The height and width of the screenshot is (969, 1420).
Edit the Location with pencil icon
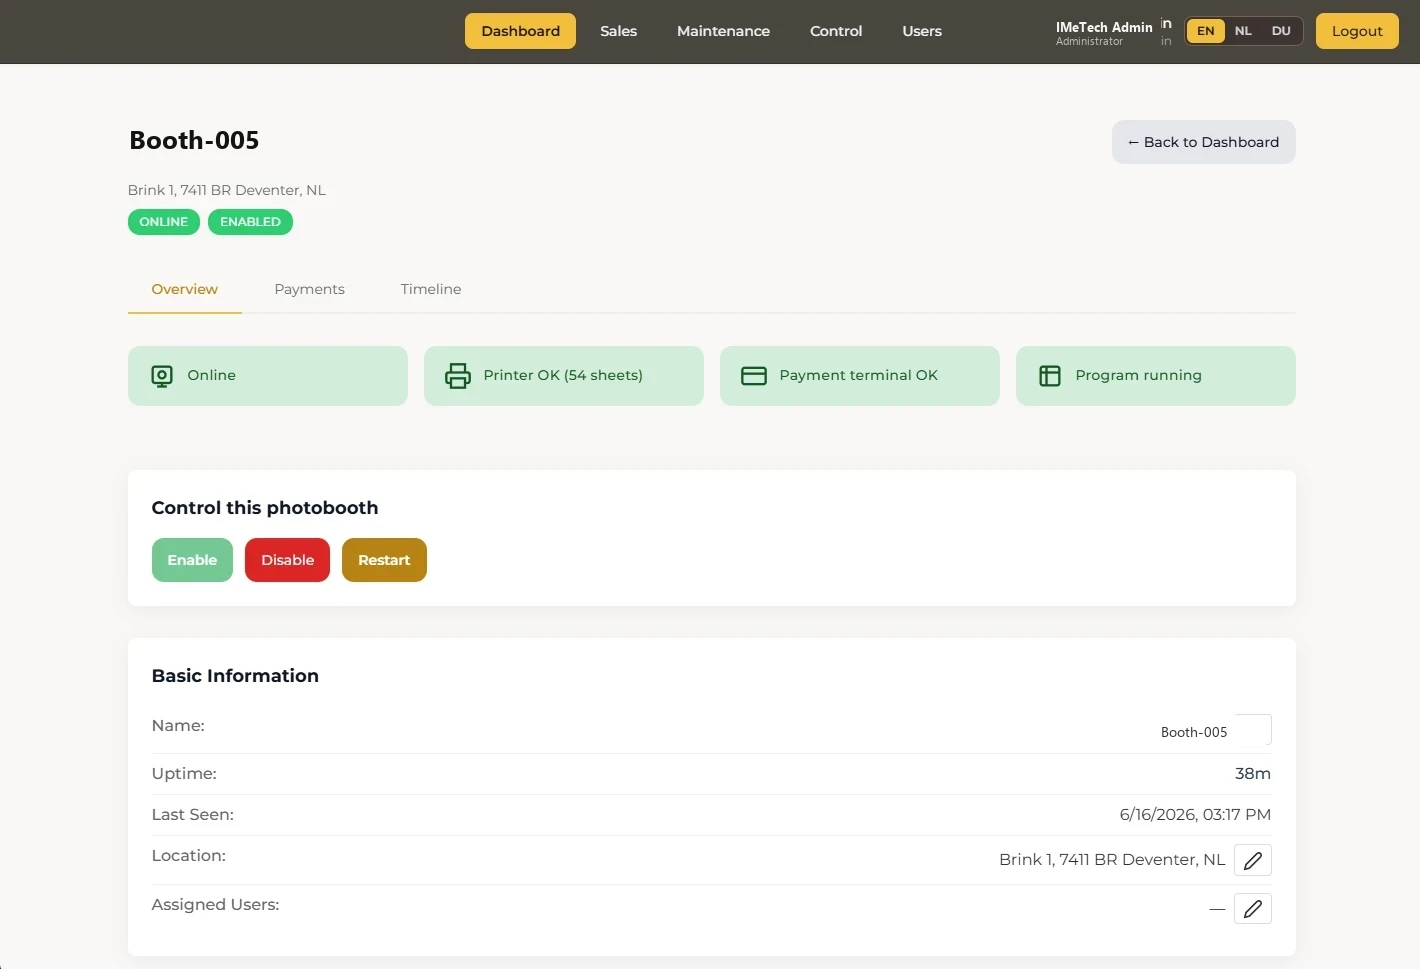tap(1253, 860)
